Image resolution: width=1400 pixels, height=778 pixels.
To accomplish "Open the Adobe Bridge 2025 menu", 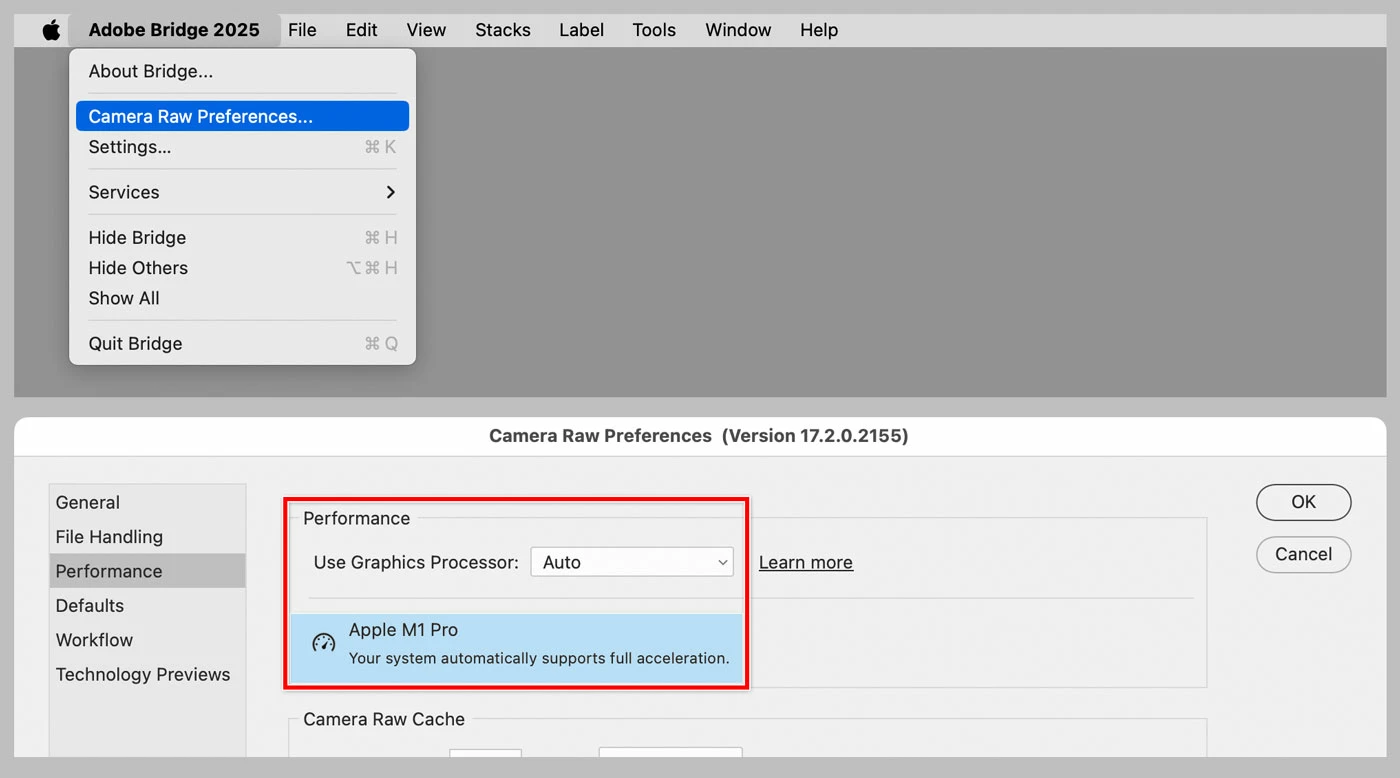I will pyautogui.click(x=174, y=30).
